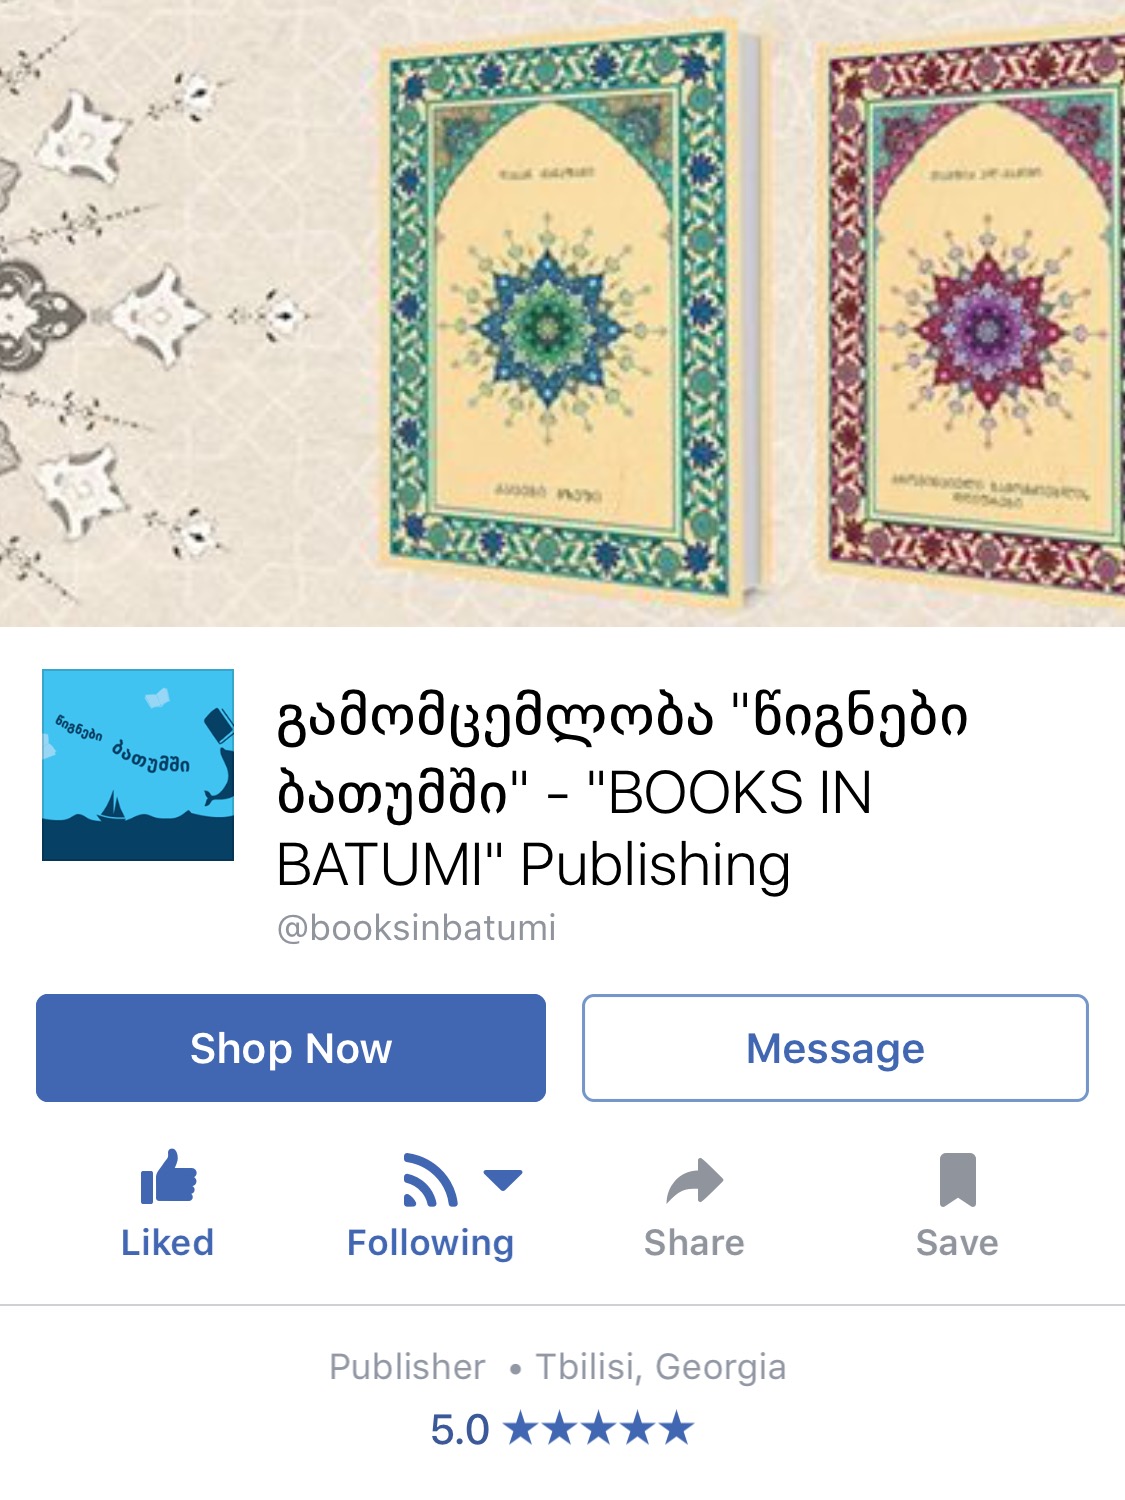1125x1500 pixels.
Task: Select the Share label
Action: 694,1243
